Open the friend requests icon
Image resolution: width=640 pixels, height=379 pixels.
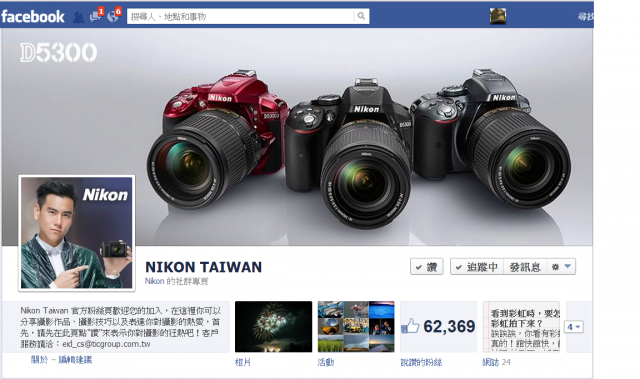[78, 17]
